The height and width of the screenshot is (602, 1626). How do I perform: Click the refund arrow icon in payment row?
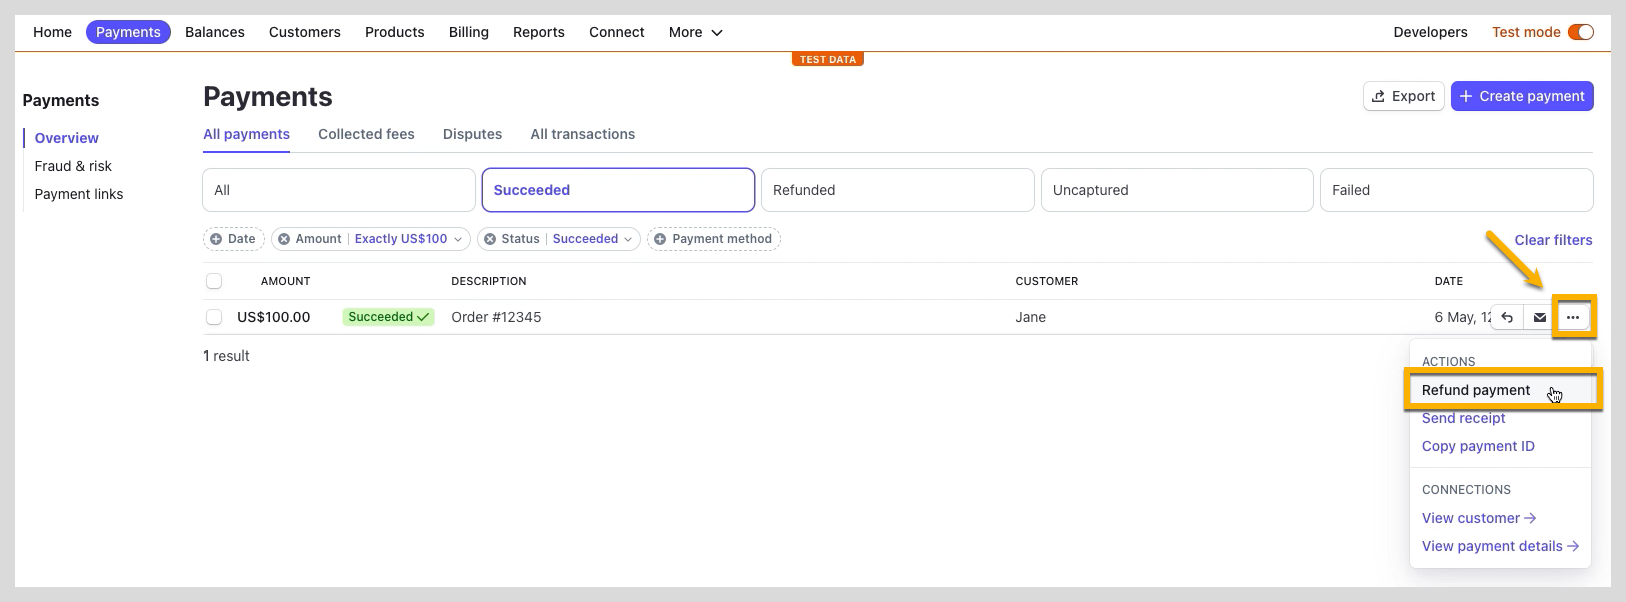coord(1507,317)
